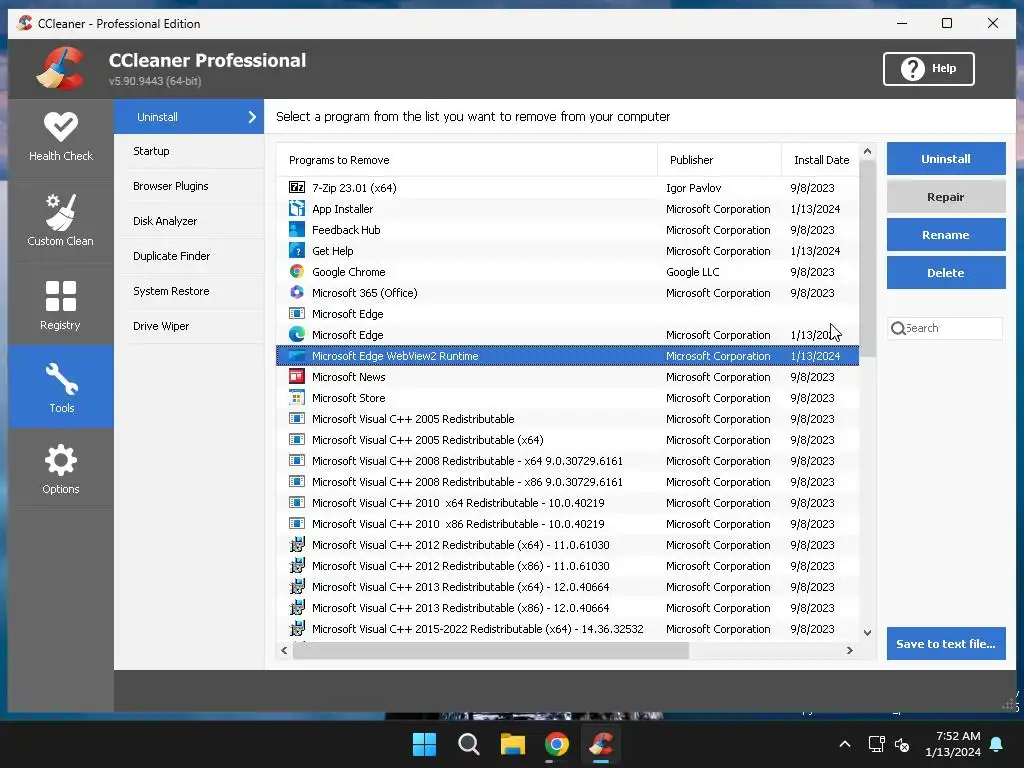Click Igor Pavlov publisher cell

click(x=694, y=188)
